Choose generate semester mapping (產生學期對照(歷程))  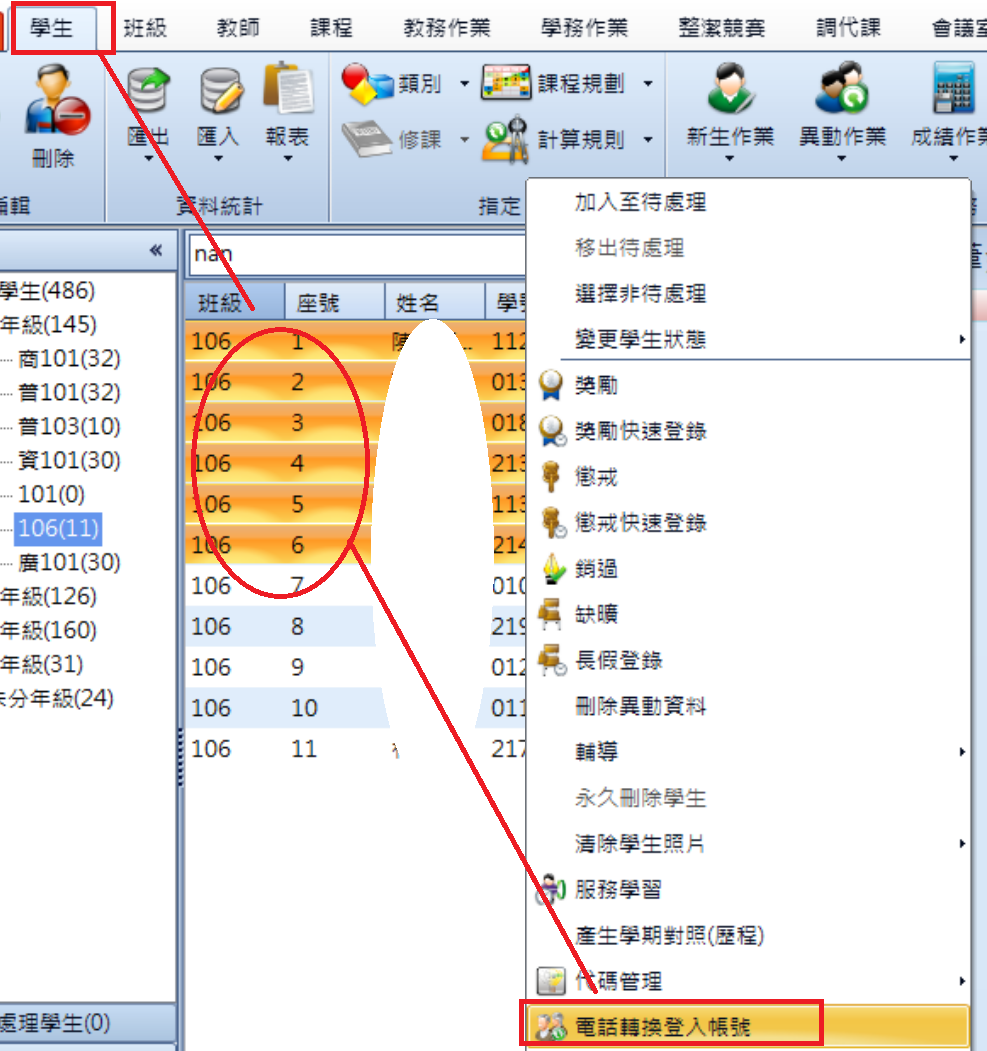click(x=670, y=935)
